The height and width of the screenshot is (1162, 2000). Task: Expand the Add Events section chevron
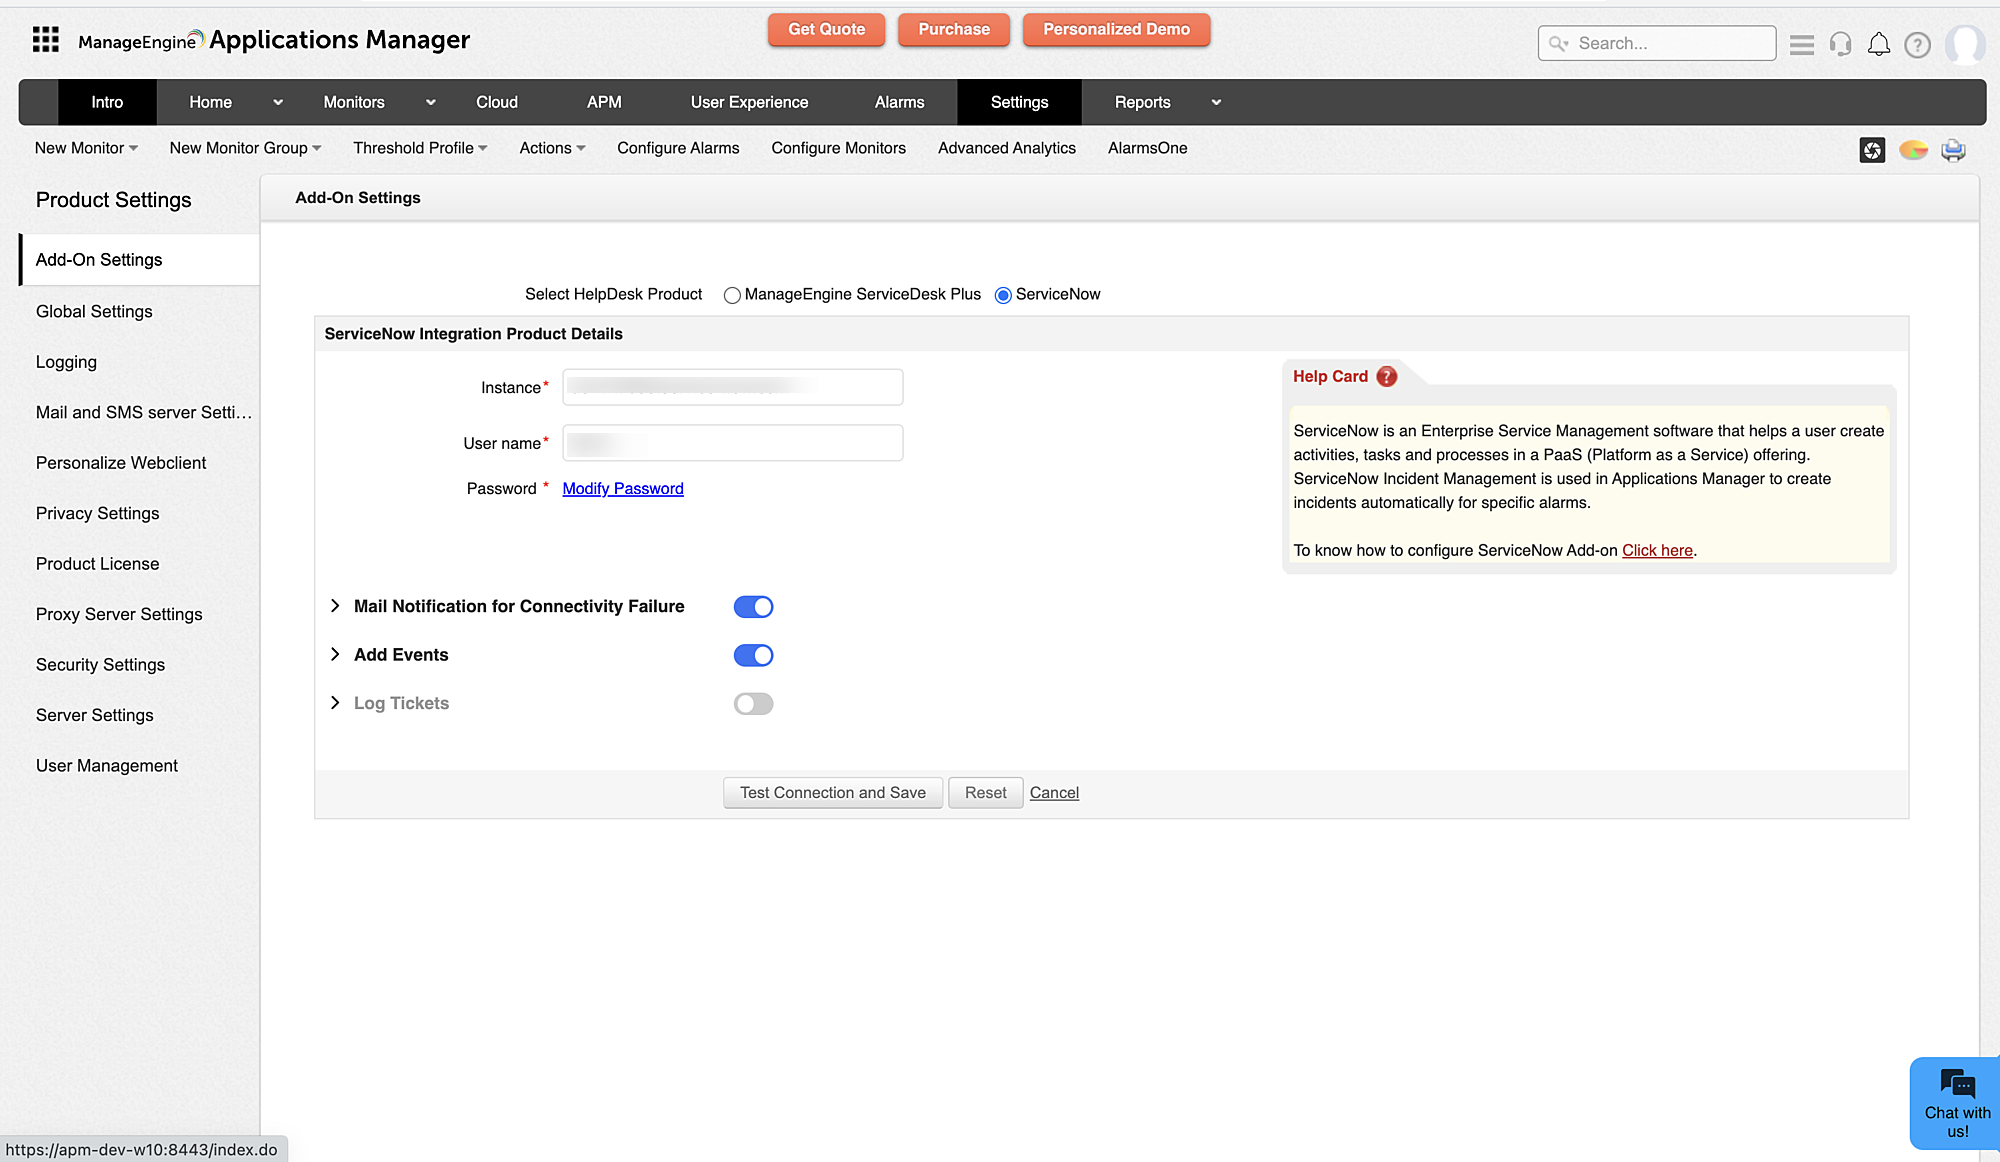(x=335, y=655)
